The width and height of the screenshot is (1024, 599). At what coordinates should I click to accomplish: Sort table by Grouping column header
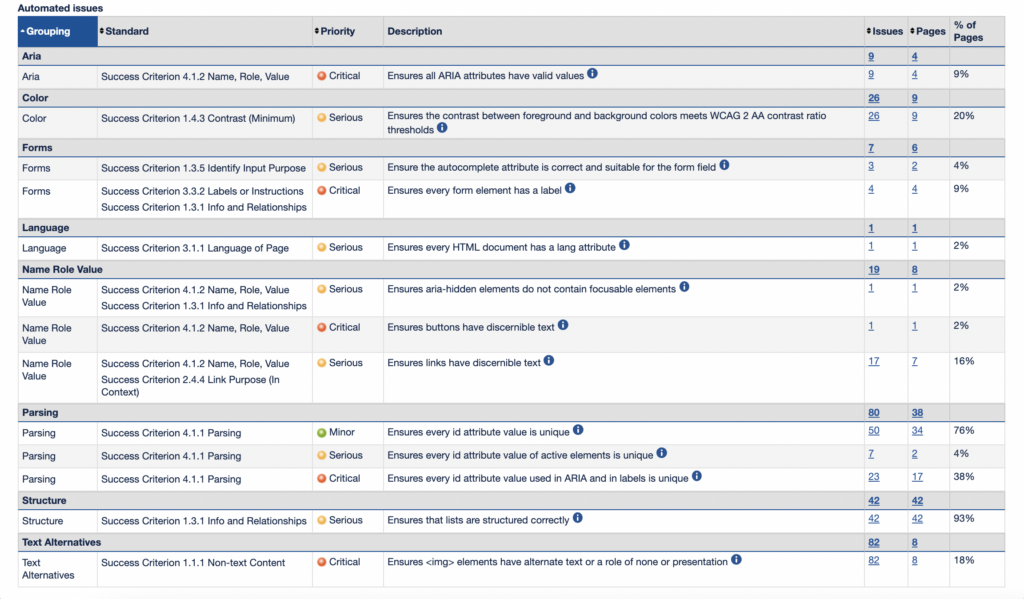tap(48, 31)
